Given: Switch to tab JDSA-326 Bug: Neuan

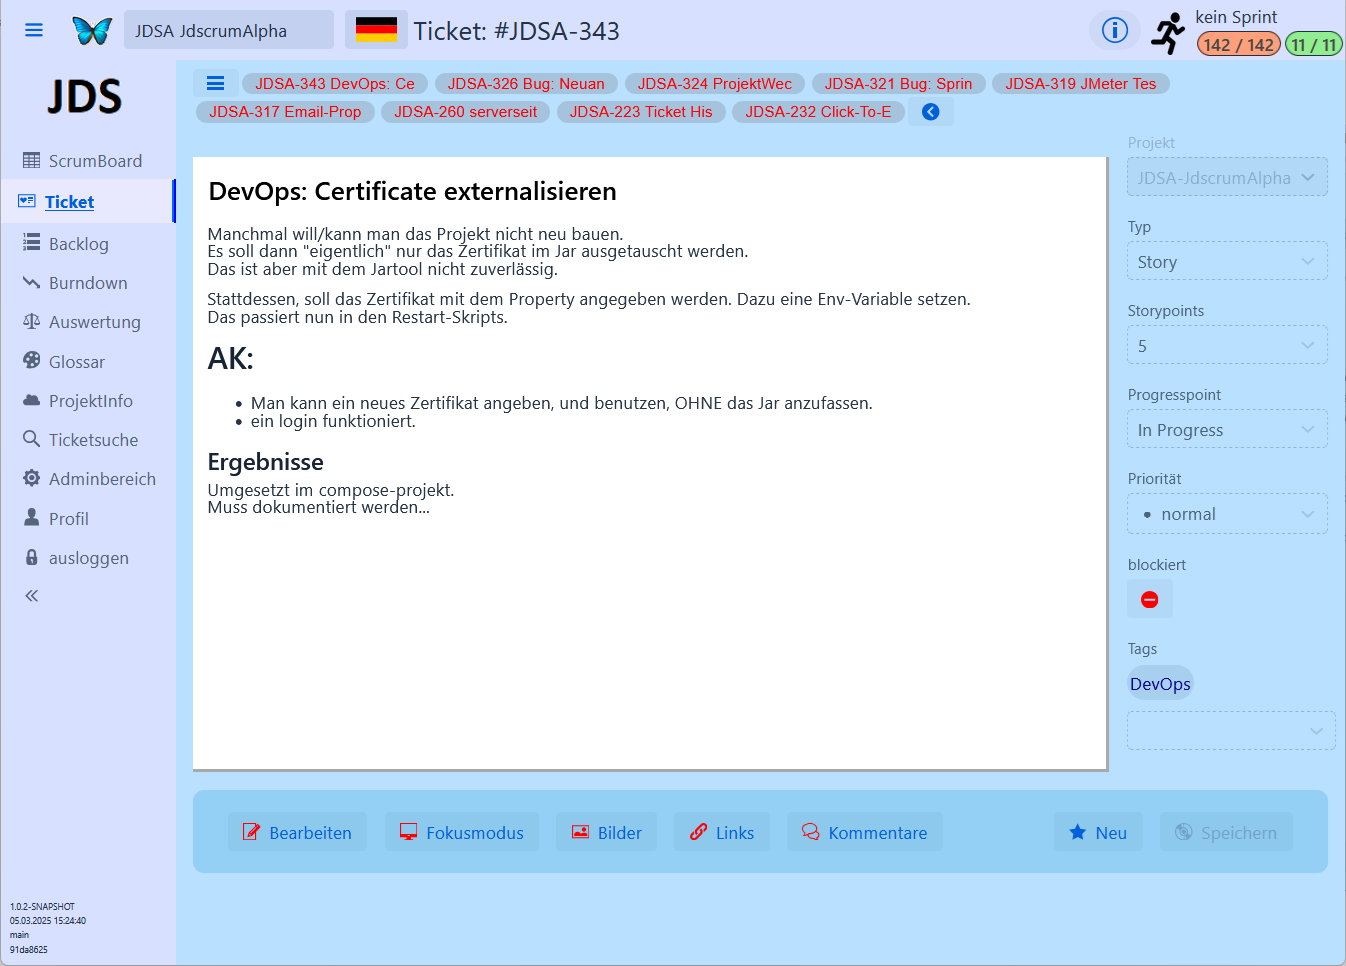Looking at the screenshot, I should (x=526, y=84).
